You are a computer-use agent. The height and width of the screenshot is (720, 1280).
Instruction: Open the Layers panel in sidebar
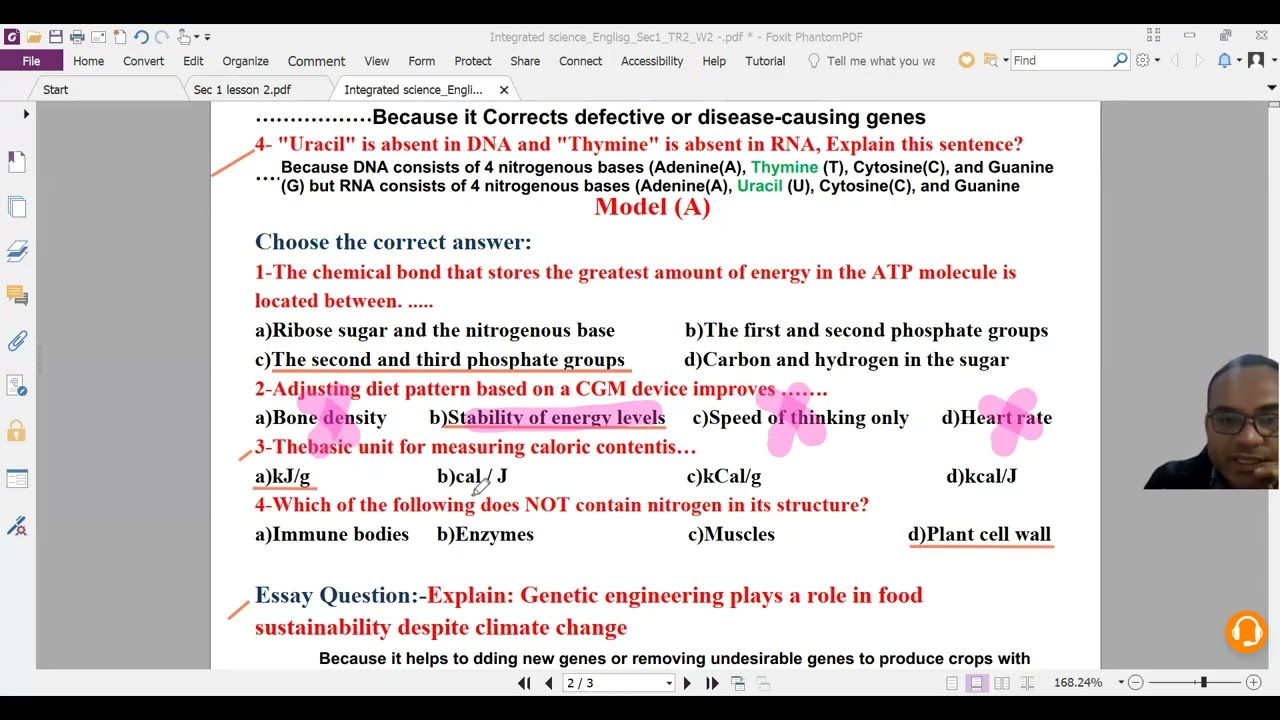[x=17, y=251]
